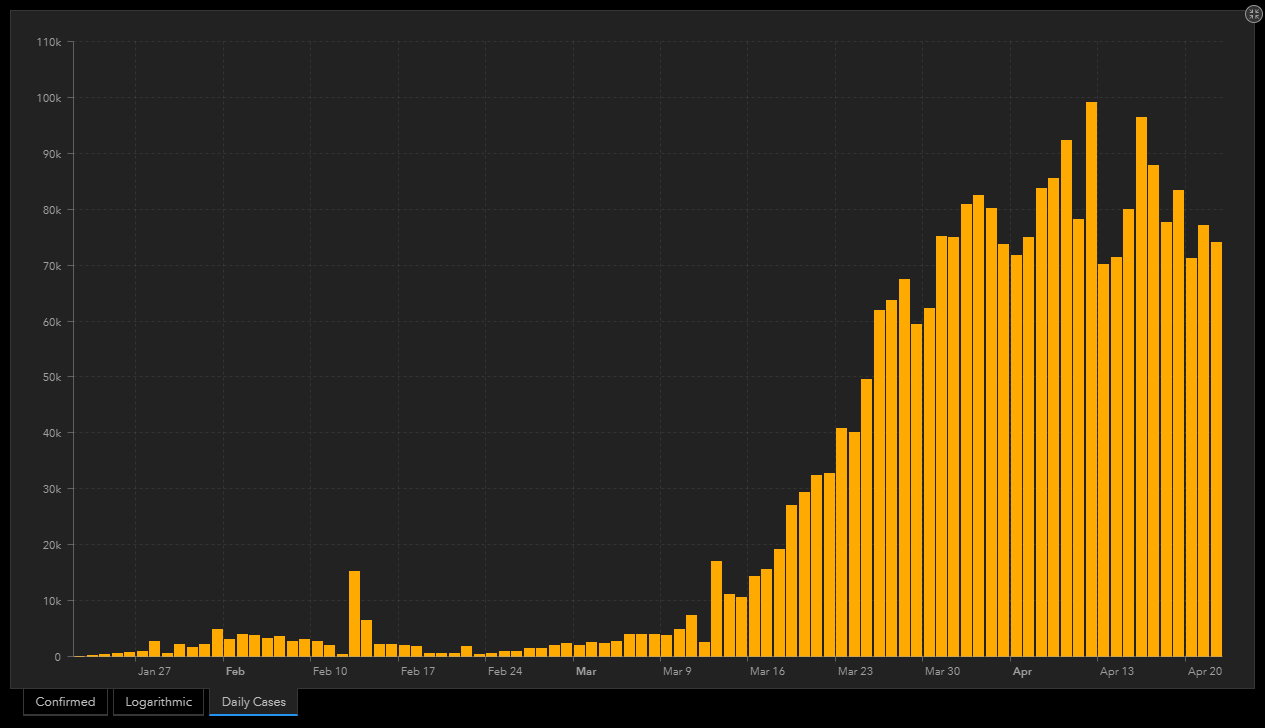Click the 110k y-axis label
1265x728 pixels.
tap(48, 42)
